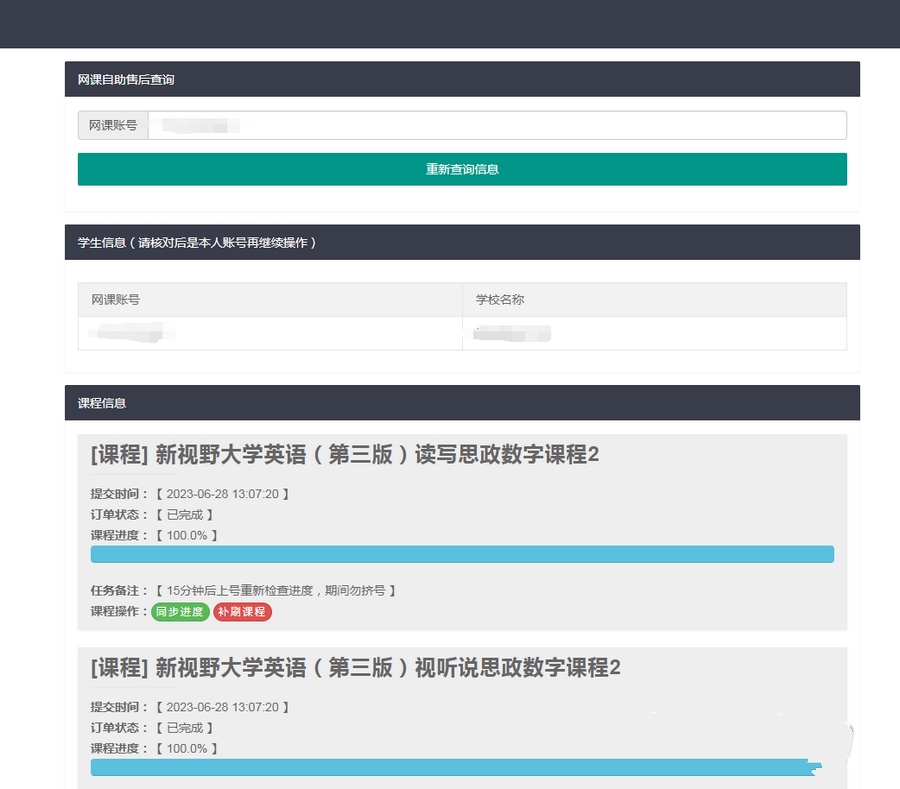Click the 提交时间 line of the first course
The width and height of the screenshot is (900, 789).
tap(190, 494)
